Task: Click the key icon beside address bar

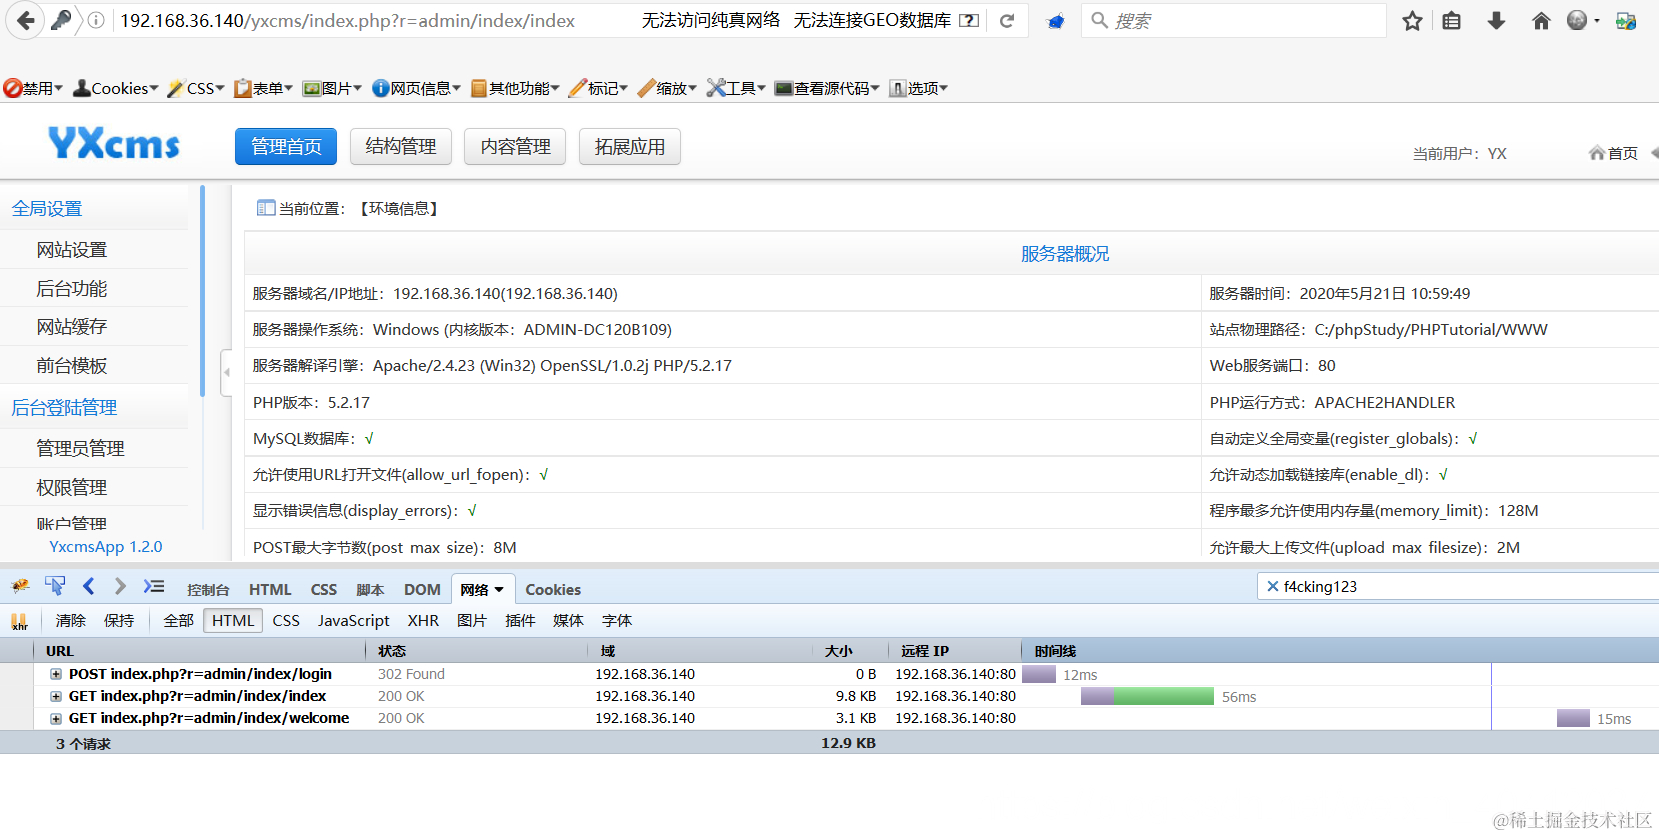Action: point(61,20)
